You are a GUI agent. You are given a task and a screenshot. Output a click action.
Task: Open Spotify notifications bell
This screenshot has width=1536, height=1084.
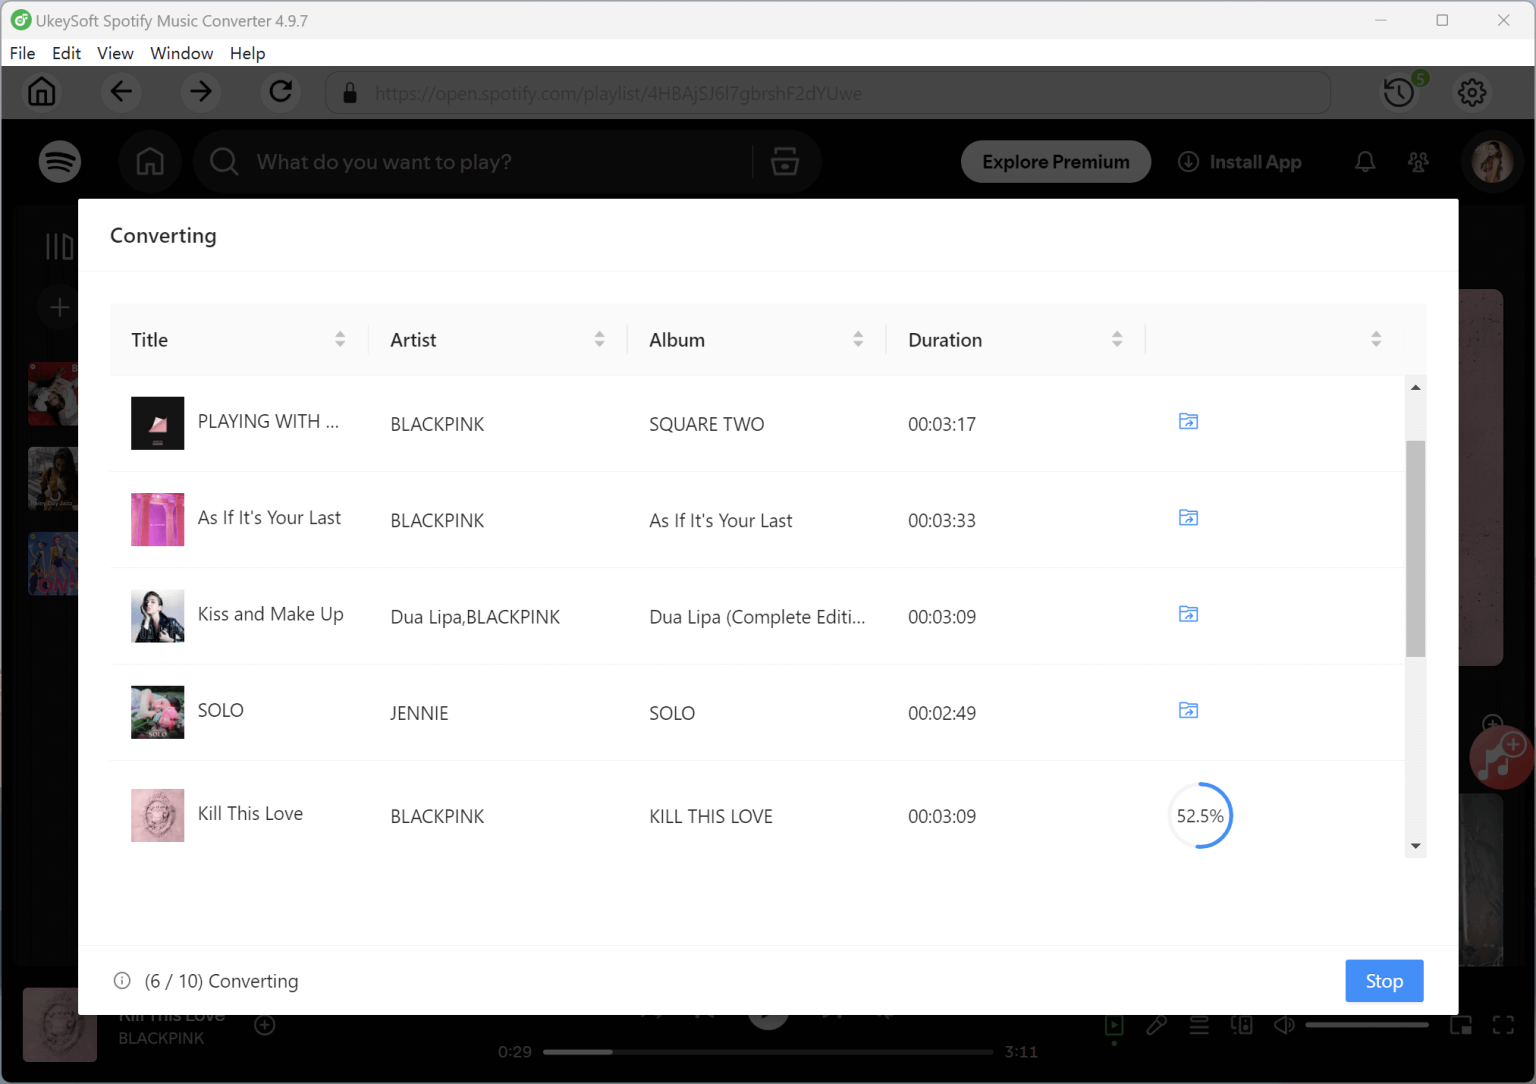click(x=1364, y=161)
